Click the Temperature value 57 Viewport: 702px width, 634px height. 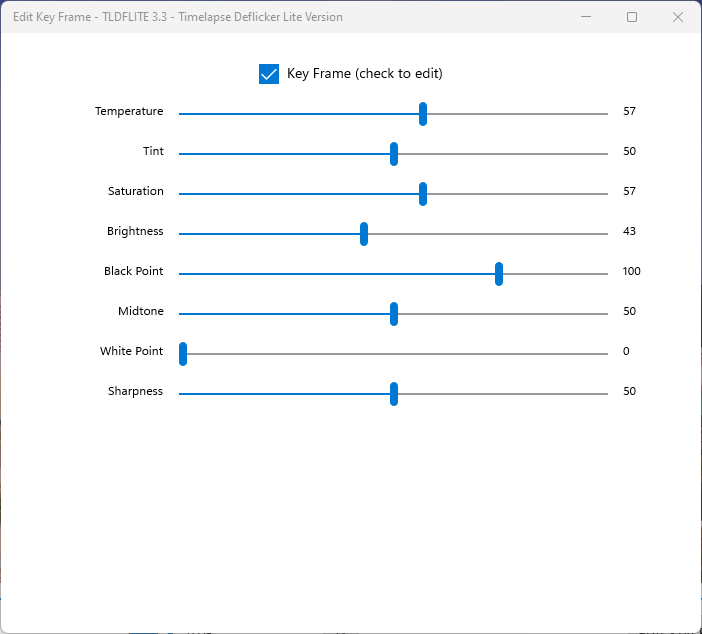(629, 111)
